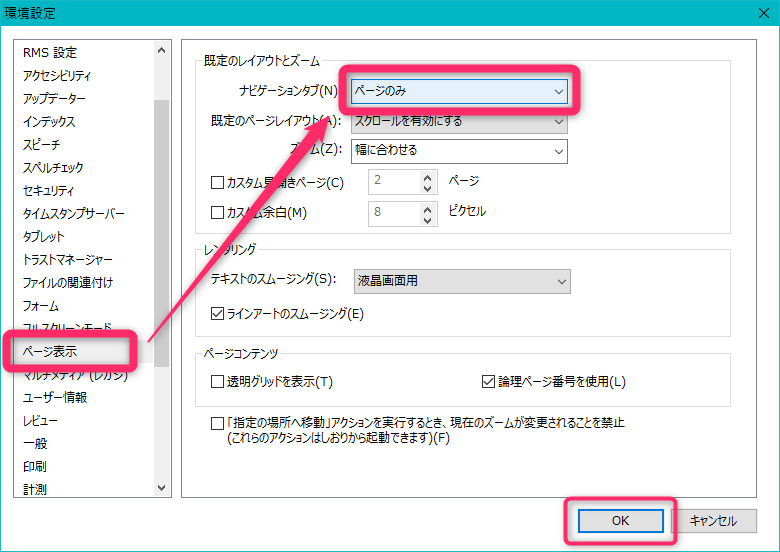Choose ユーザー情報 from the category list
The width and height of the screenshot is (780, 552).
(x=54, y=398)
